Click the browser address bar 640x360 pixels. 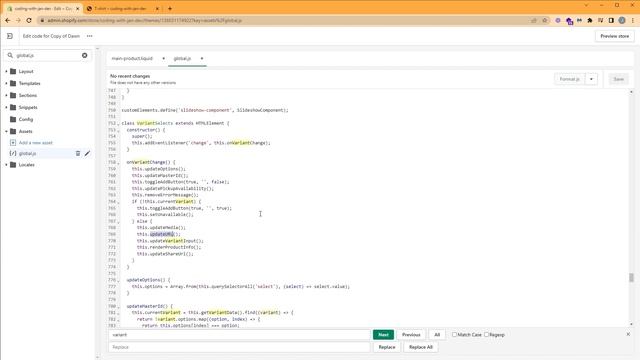coord(286,20)
